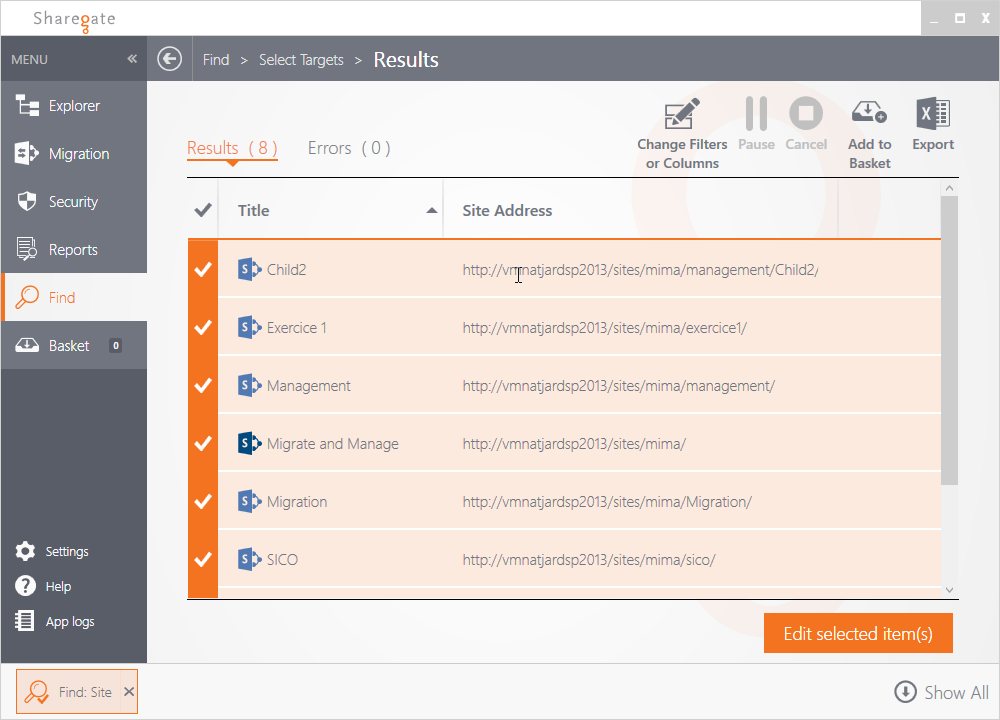Click scrollbar up arrow in results

[x=949, y=187]
